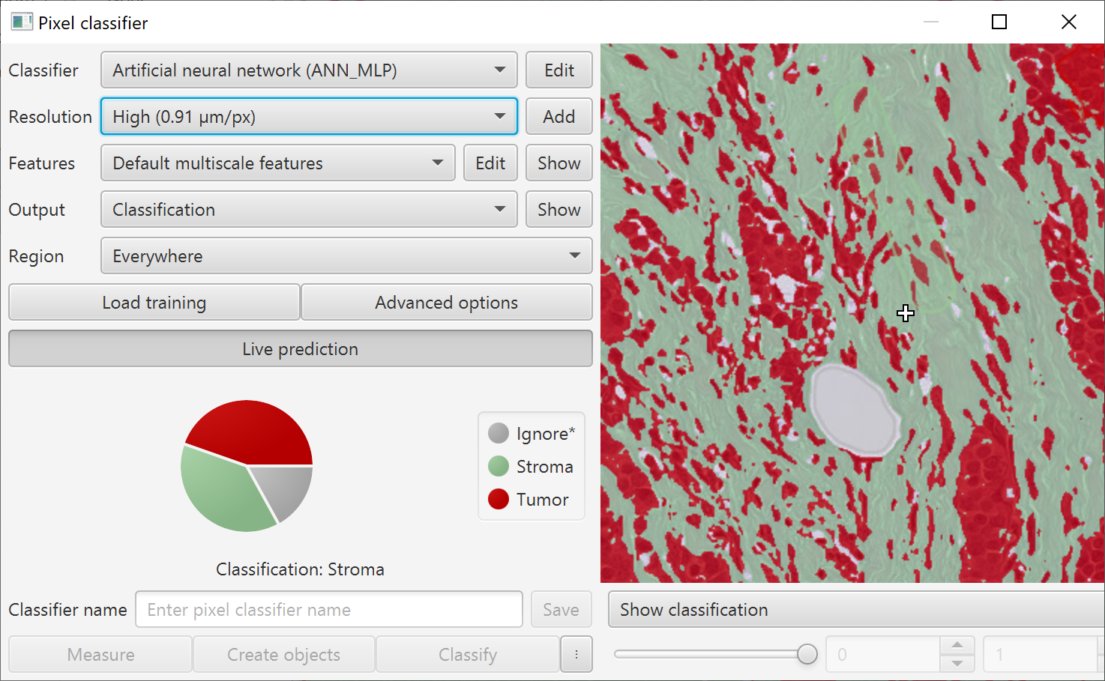
Task: Click the Load training button
Action: click(x=154, y=302)
